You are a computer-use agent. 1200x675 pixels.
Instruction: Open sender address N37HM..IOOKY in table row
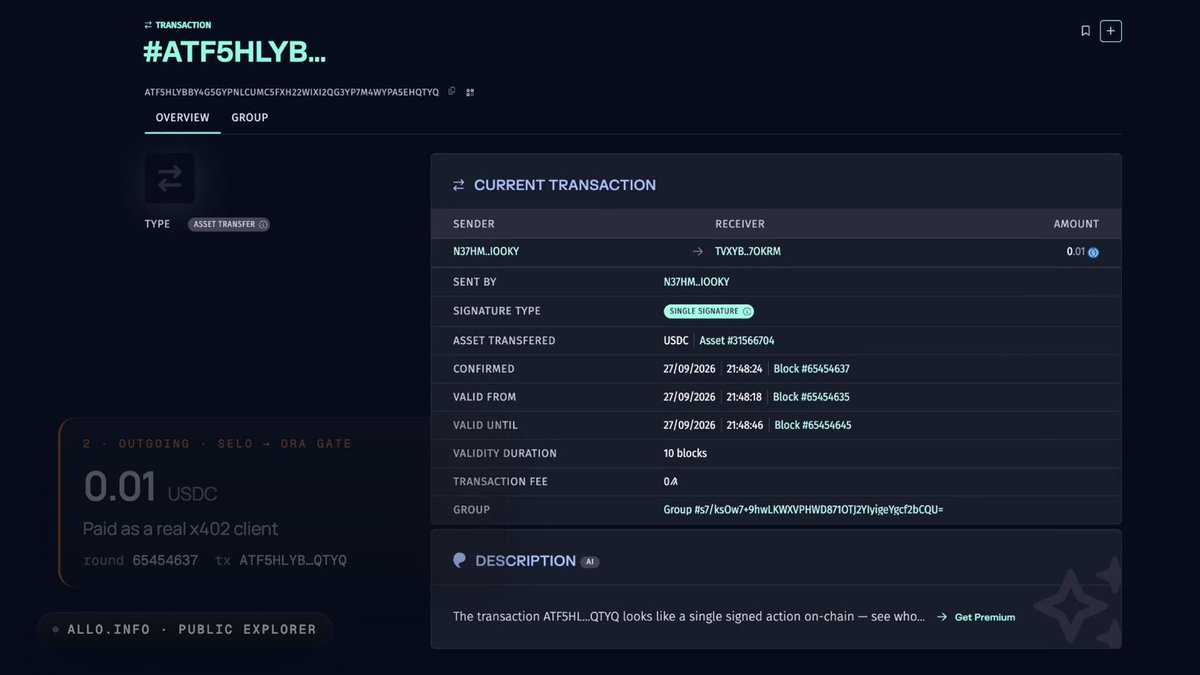[486, 252]
